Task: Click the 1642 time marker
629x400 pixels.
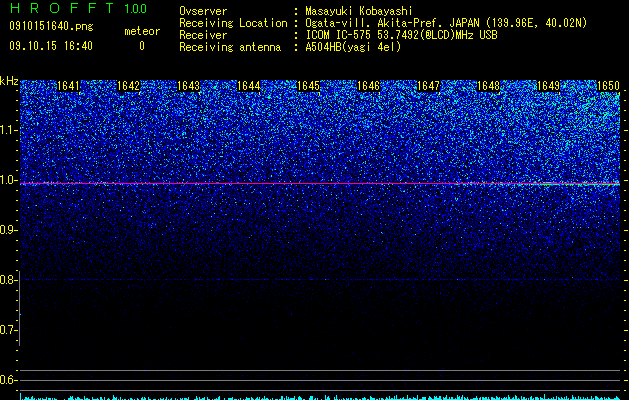Action: pyautogui.click(x=128, y=86)
